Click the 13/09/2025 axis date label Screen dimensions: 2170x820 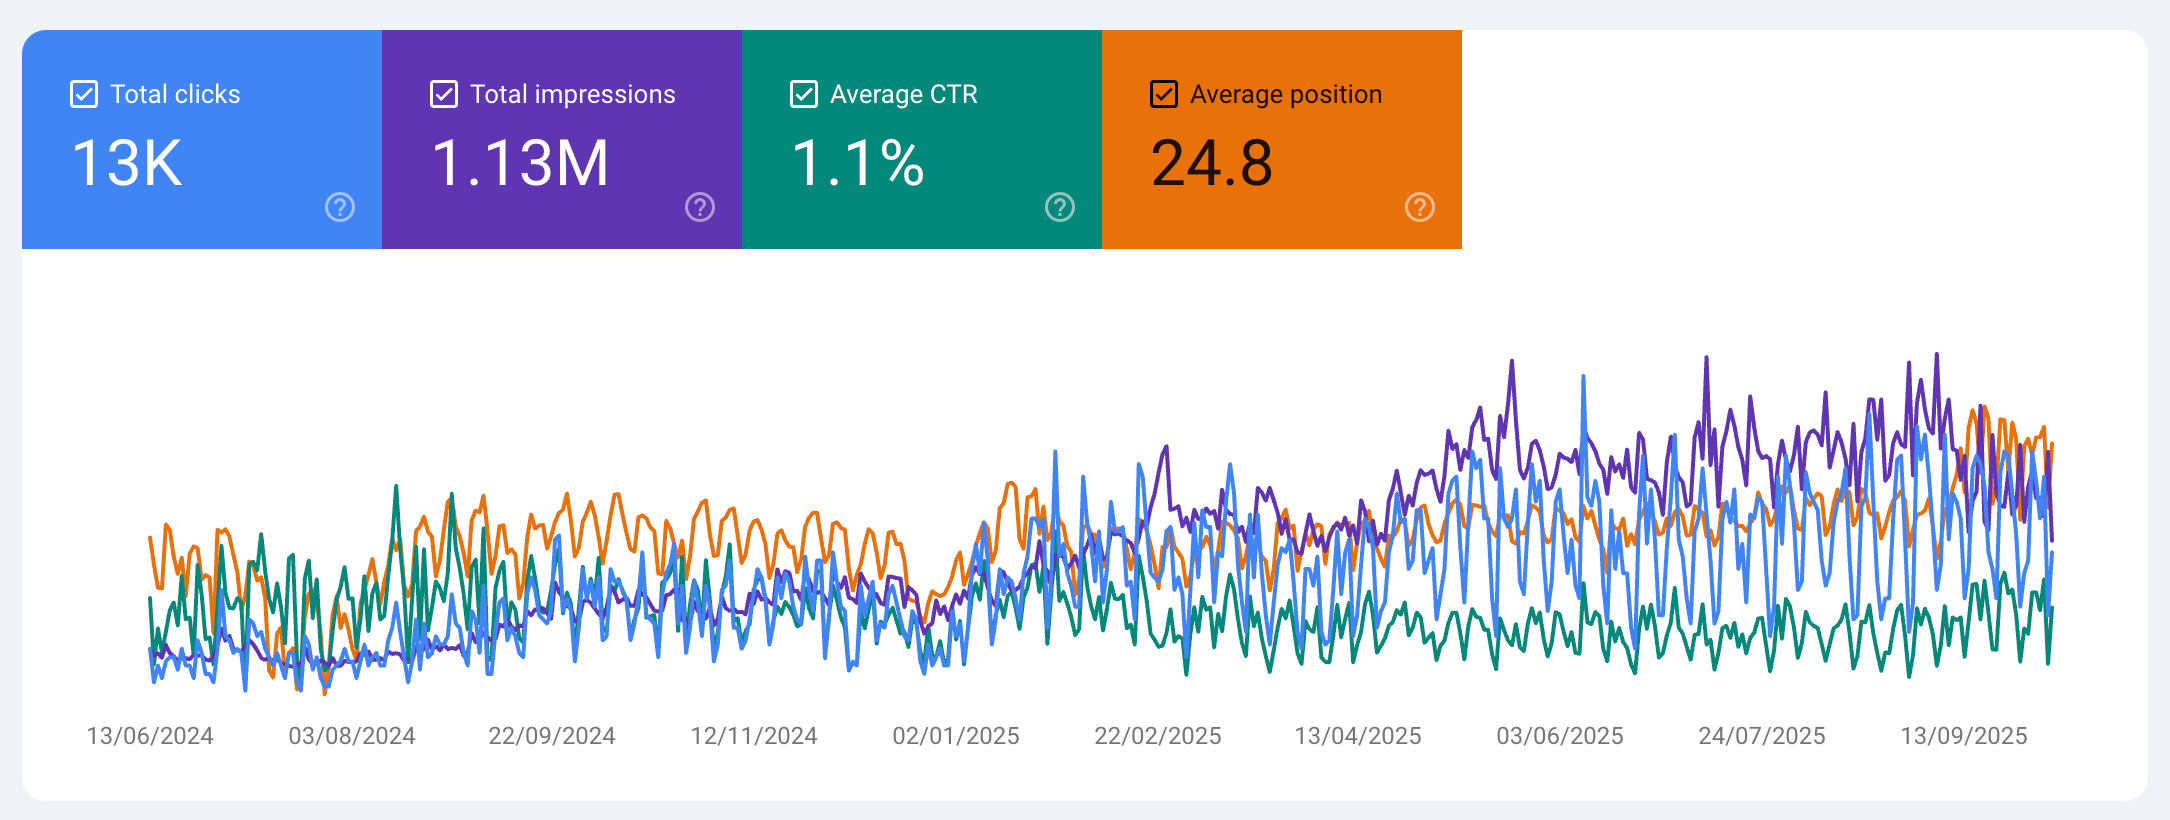coord(1964,736)
